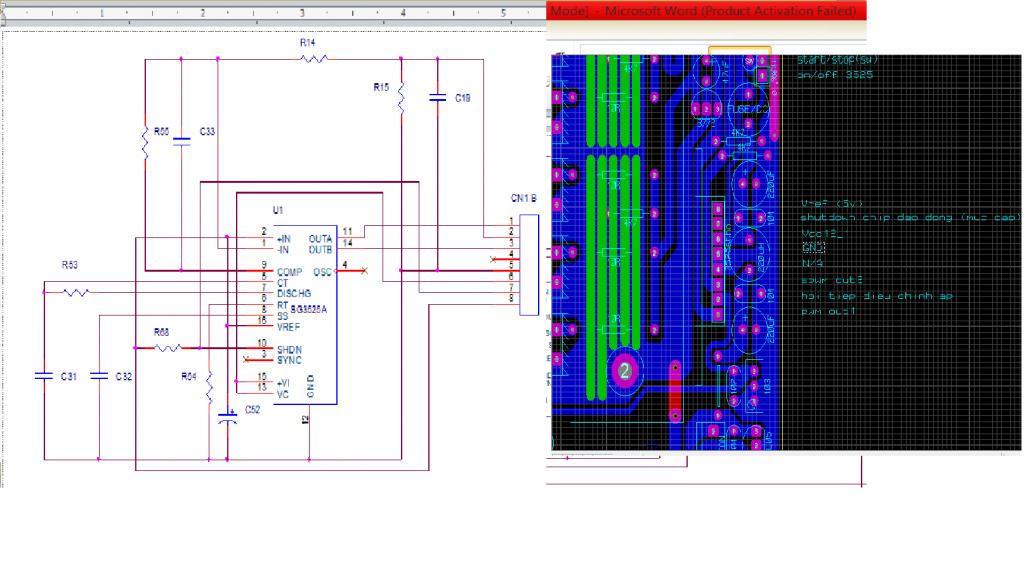The image size is (1024, 565).
Task: Click the large grey pad numbered 2
Action: pos(624,371)
